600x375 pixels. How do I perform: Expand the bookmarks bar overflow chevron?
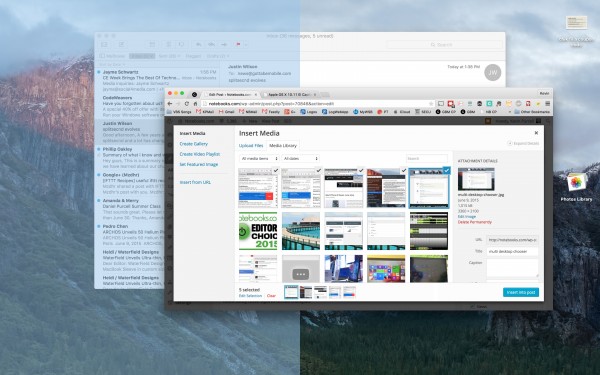point(509,112)
